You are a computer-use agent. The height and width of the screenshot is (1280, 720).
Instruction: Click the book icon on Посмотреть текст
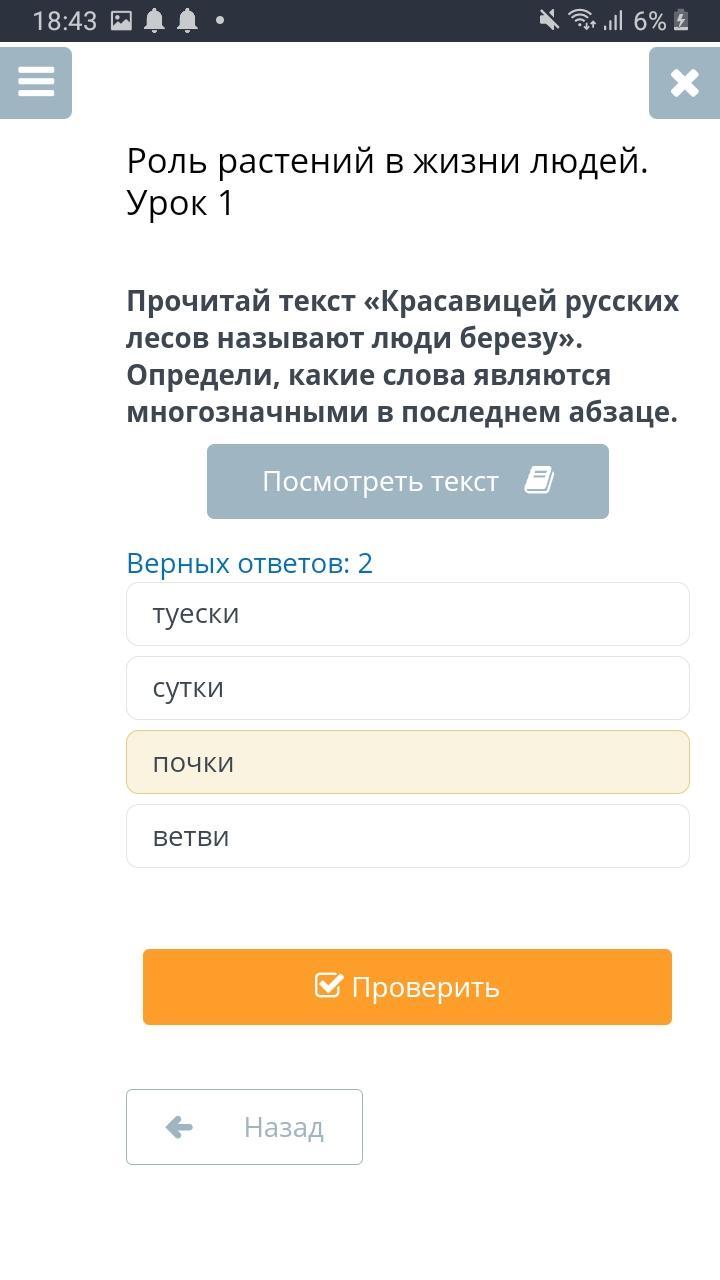539,481
